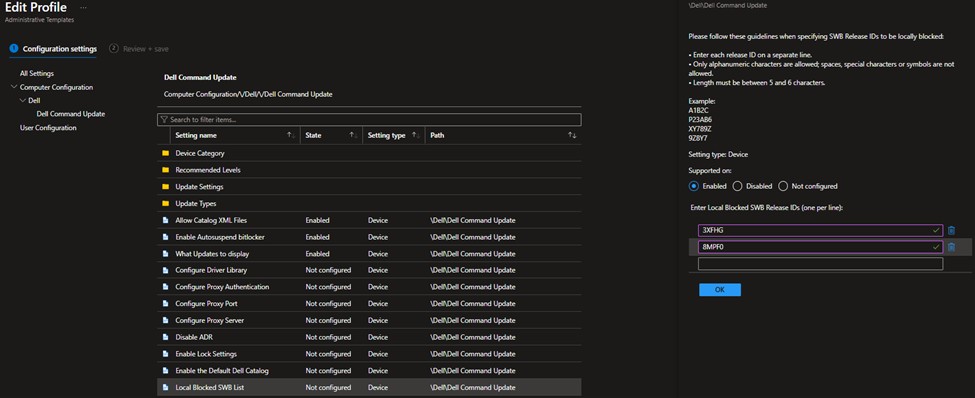975x398 pixels.
Task: Collapse the Dell tree node
Action: (x=23, y=100)
